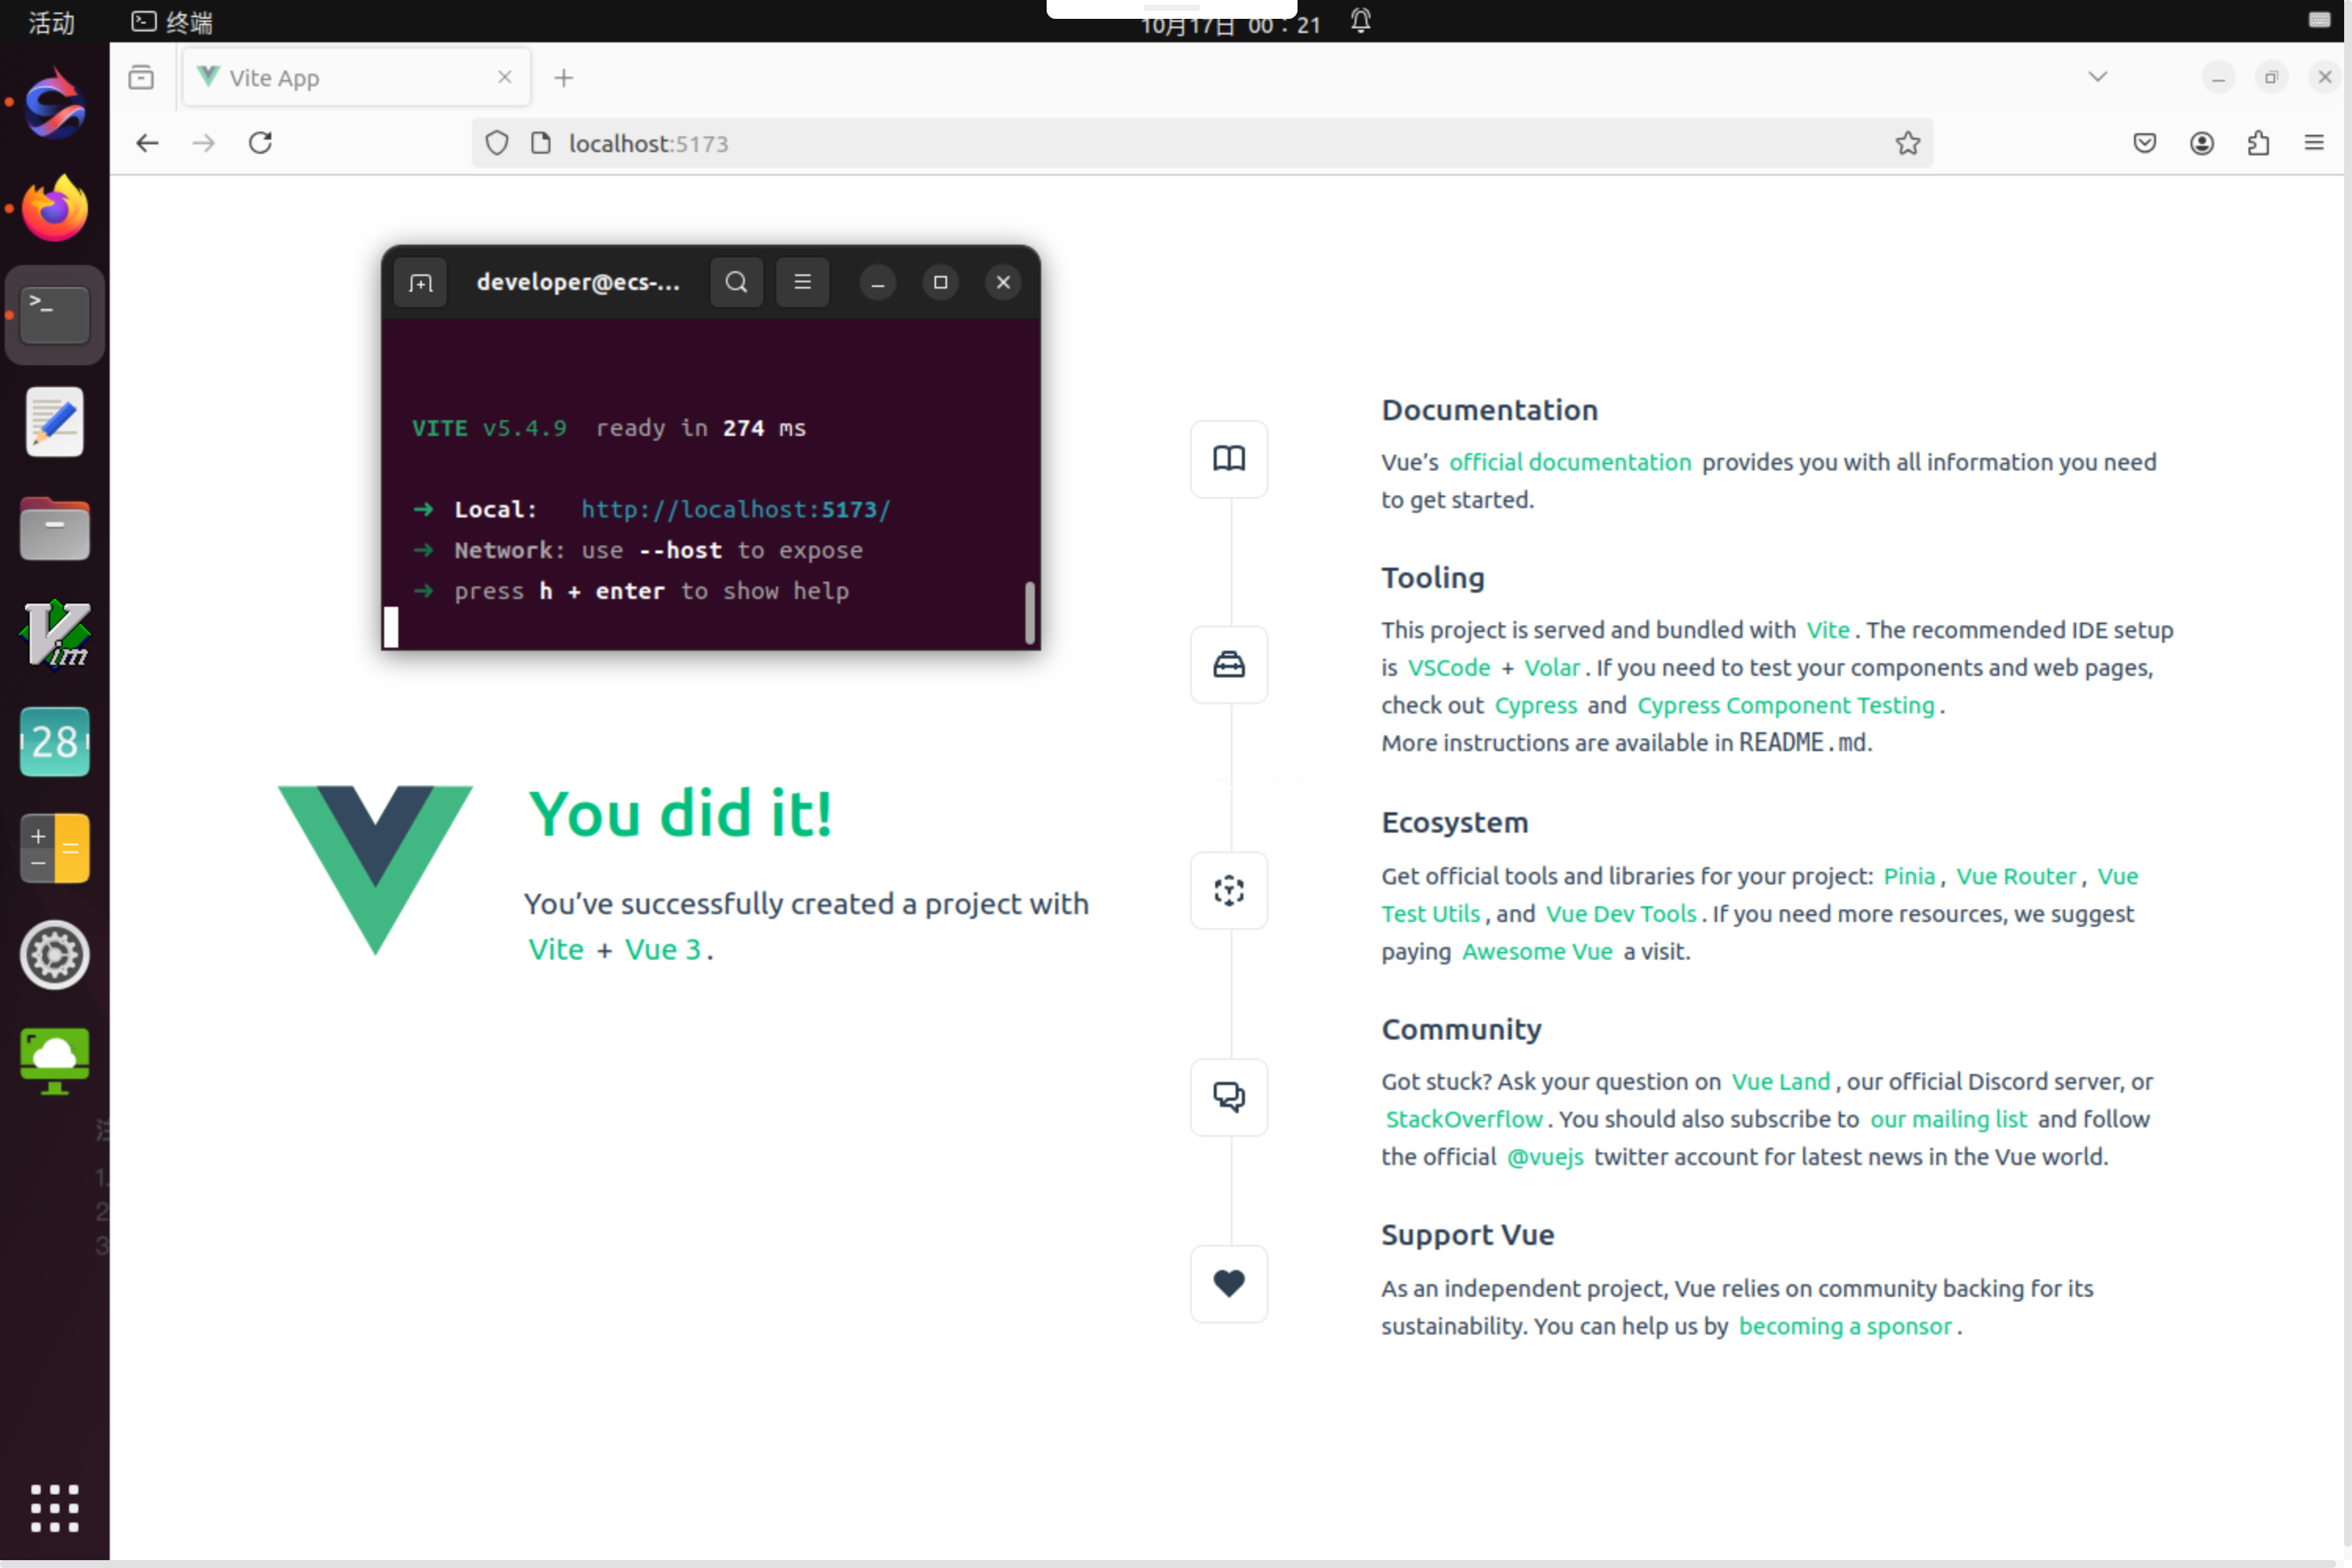Open Firefox hamburger application menu
This screenshot has height=1568, width=2352.
click(2314, 143)
